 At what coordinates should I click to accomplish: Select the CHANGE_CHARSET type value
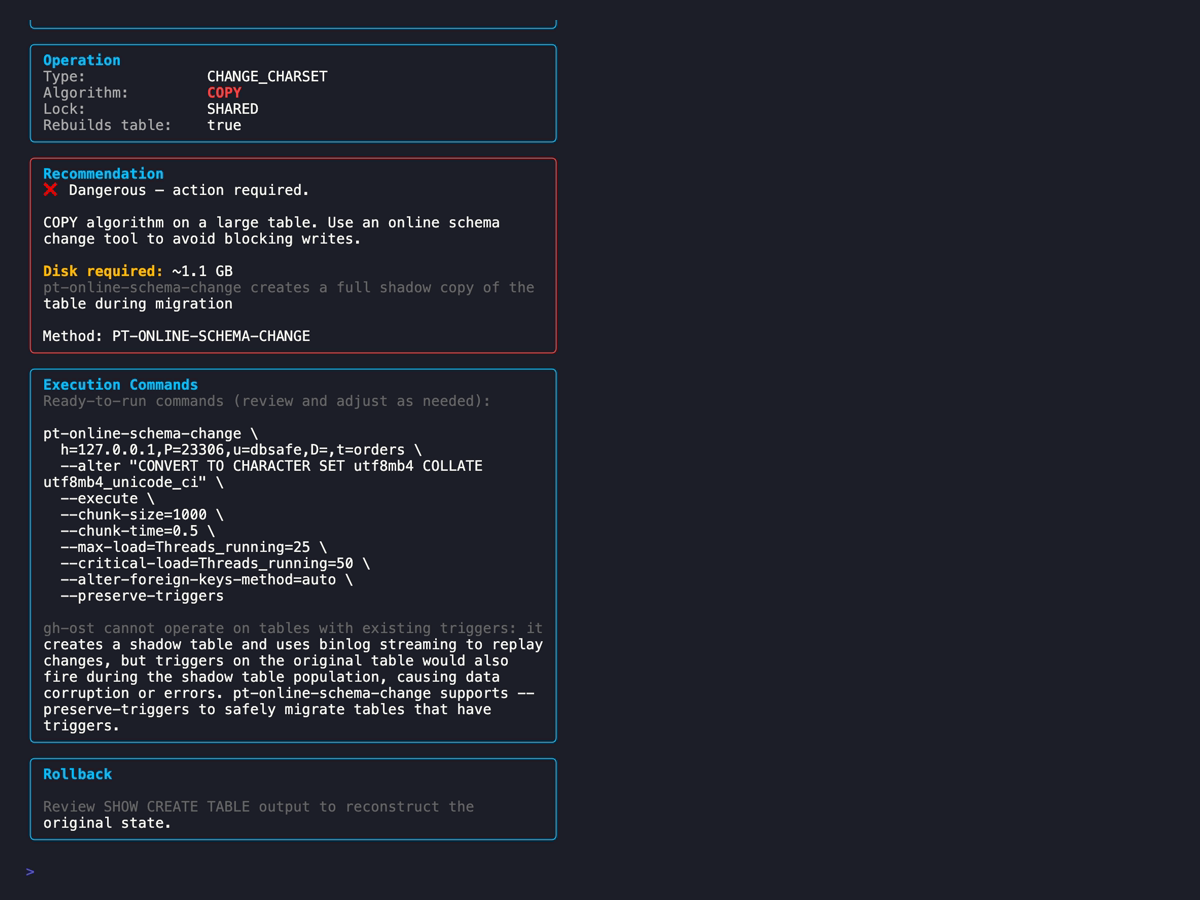[x=267, y=76]
